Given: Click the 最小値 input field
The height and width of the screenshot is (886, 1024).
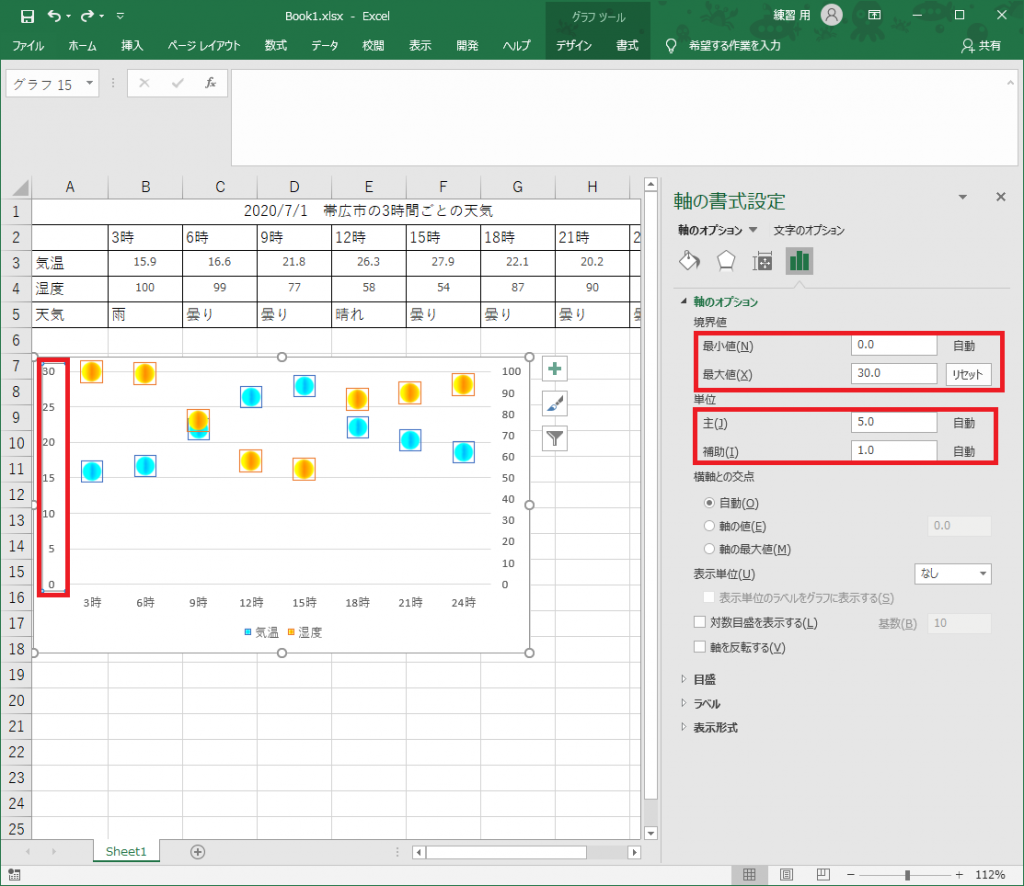Looking at the screenshot, I should 893,345.
